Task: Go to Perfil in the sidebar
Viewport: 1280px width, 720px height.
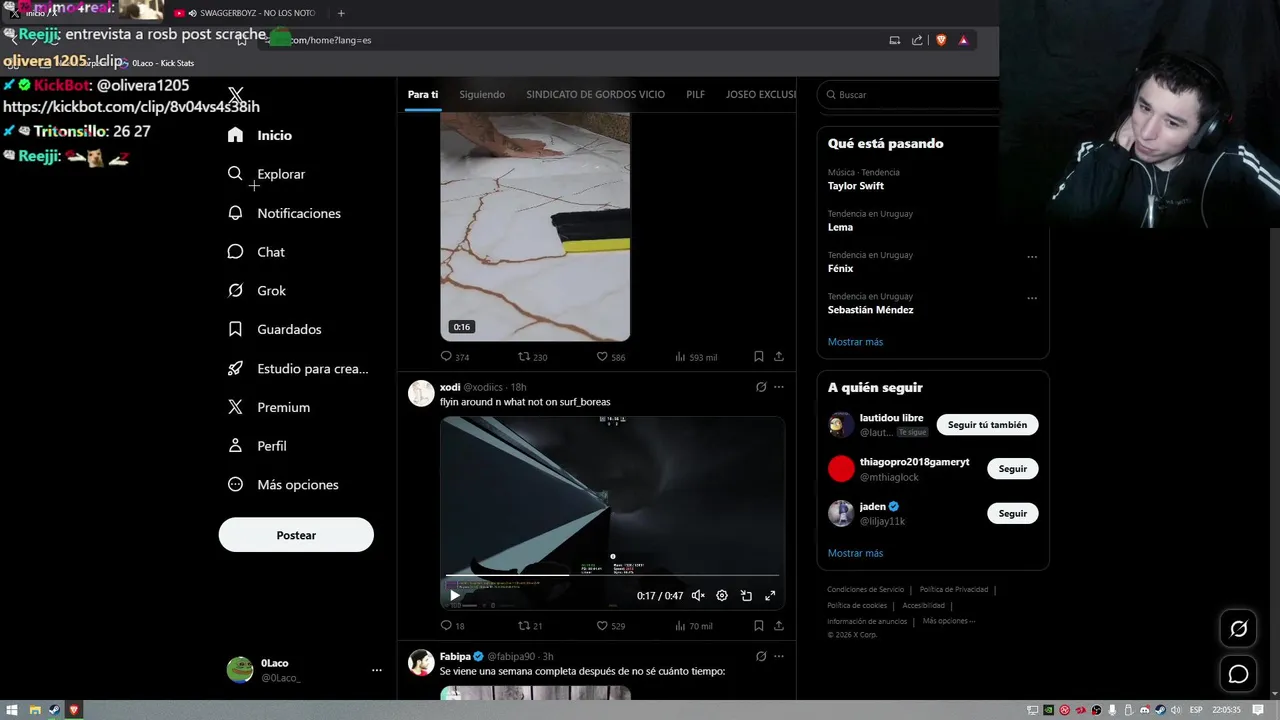Action: click(257, 446)
